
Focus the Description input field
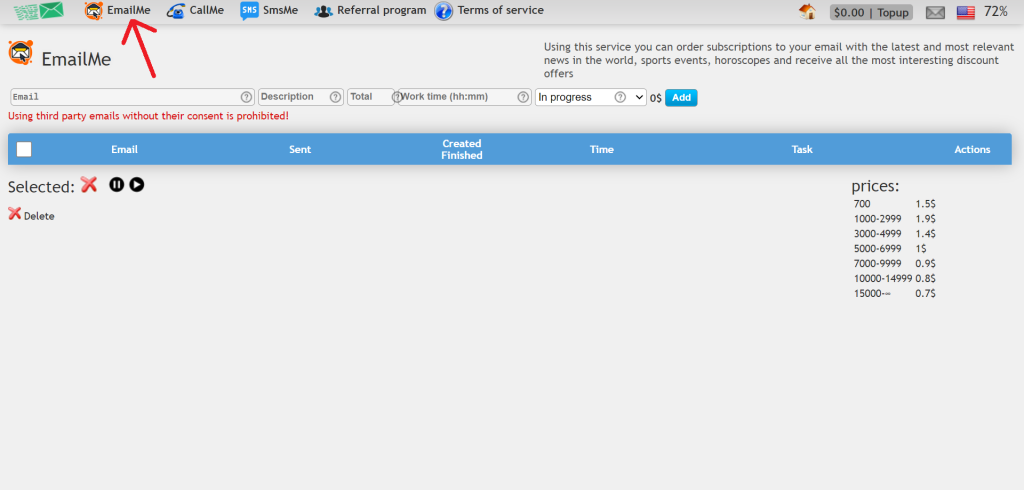click(301, 97)
